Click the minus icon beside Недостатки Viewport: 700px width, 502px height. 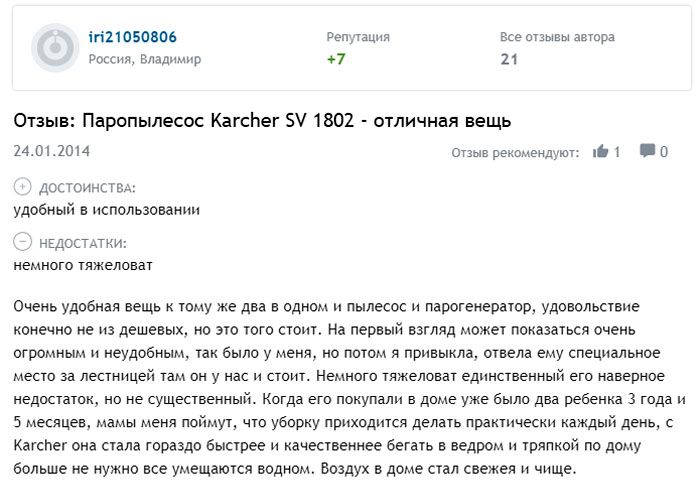click(23, 242)
